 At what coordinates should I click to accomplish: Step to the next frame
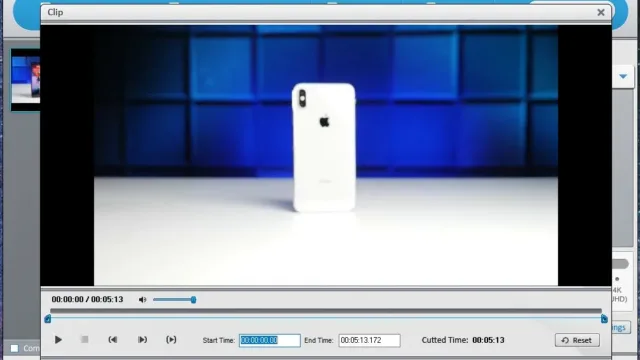142,340
